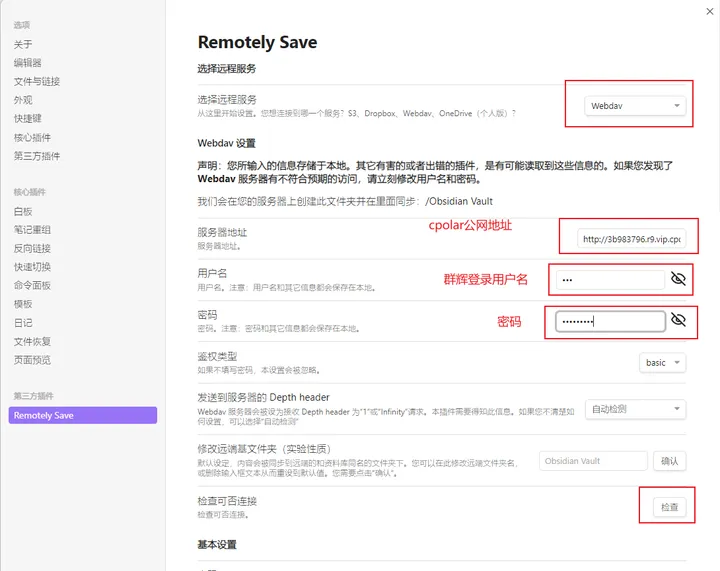Image resolution: width=720 pixels, height=571 pixels.
Task: Expand the 自动检测 Depth header dropdown
Action: coord(636,409)
